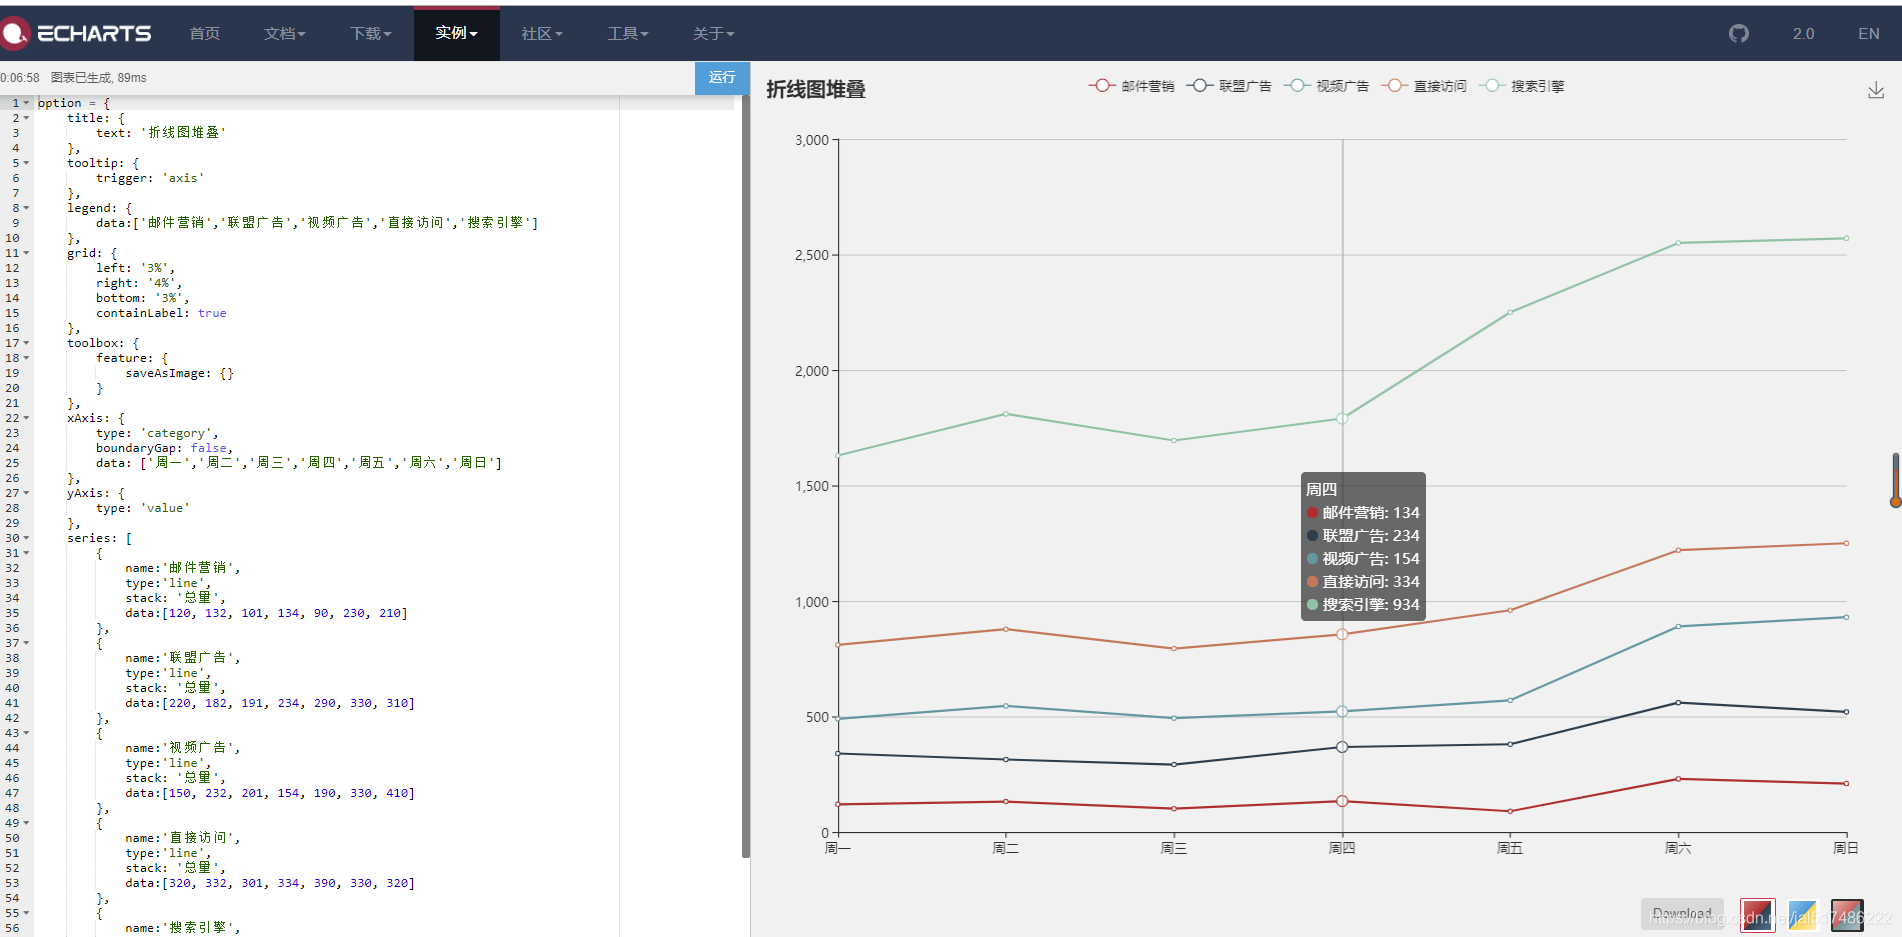Click the save-as-image download icon
Viewport: 1902px width, 937px height.
click(x=1876, y=90)
